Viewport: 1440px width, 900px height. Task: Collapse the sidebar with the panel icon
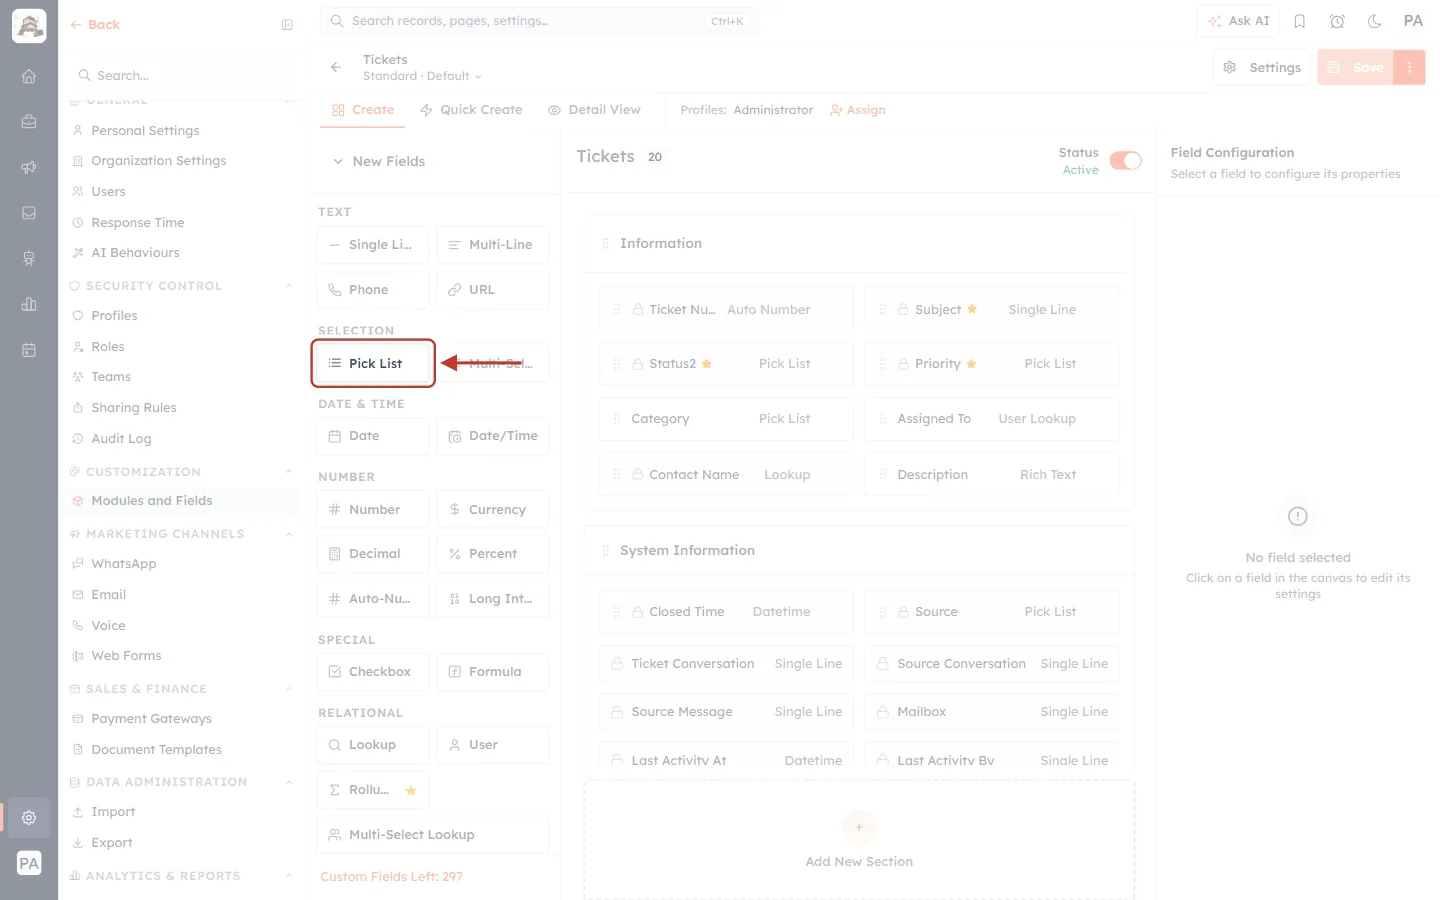[x=287, y=25]
